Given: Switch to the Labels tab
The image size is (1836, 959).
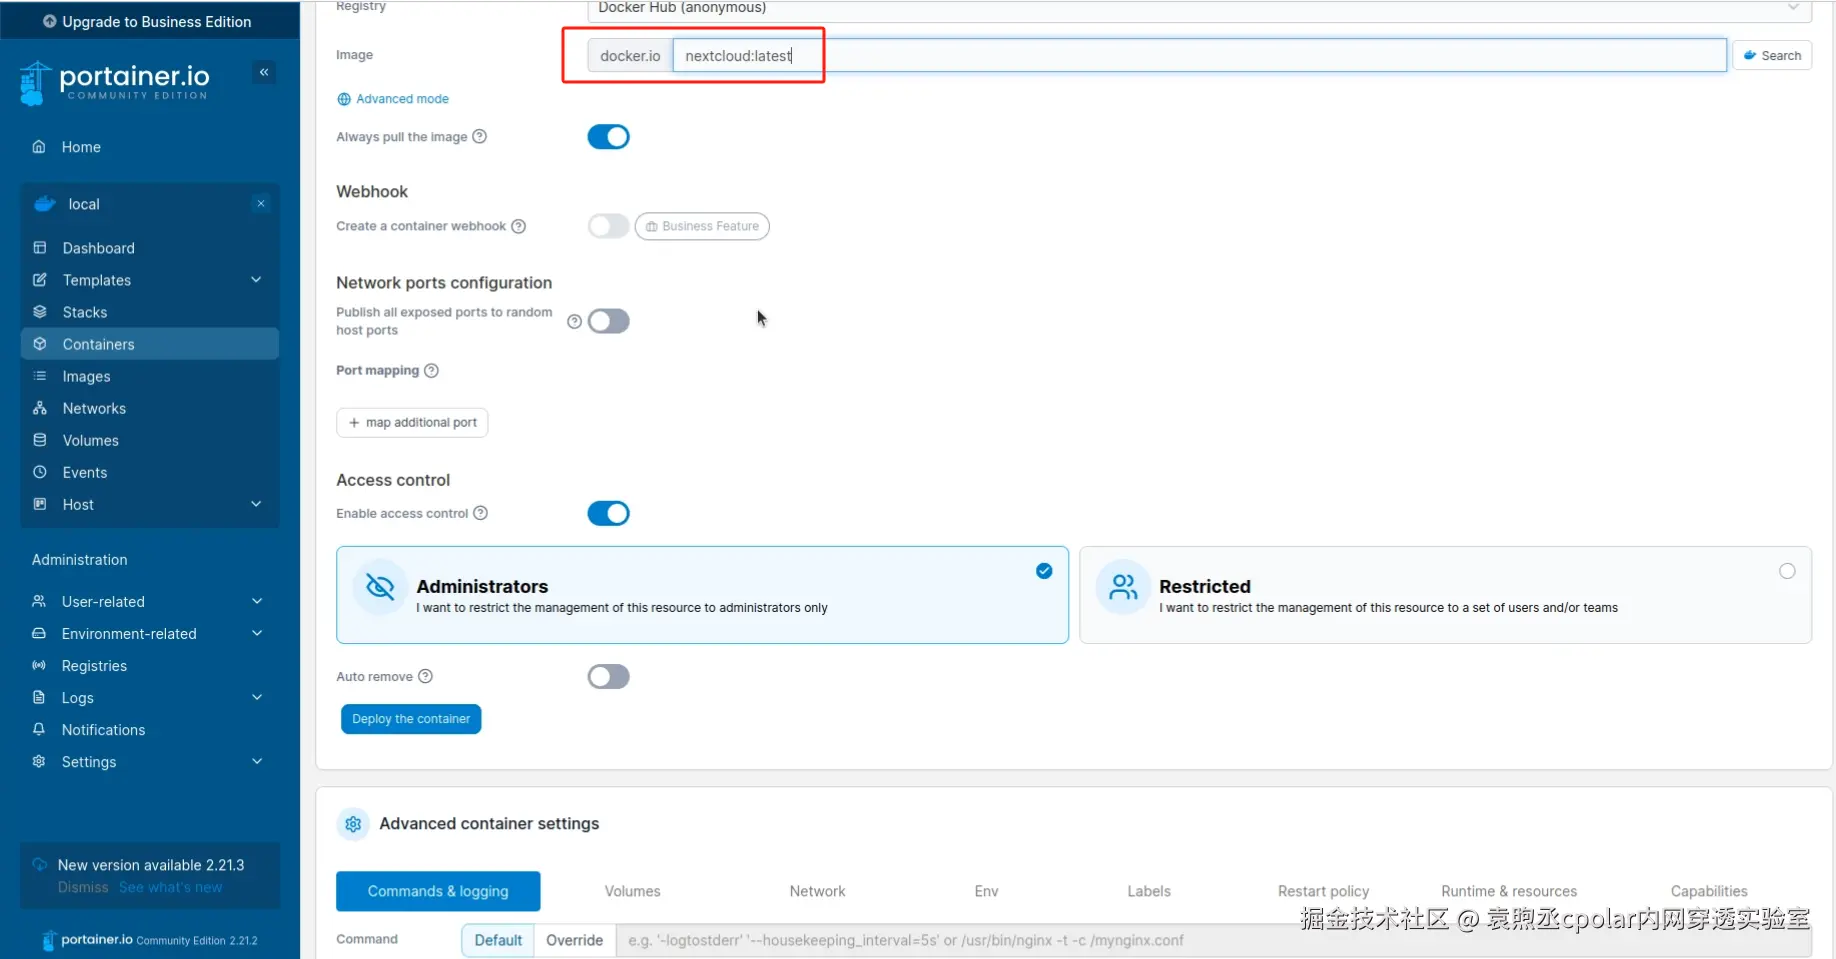Looking at the screenshot, I should [x=1149, y=891].
